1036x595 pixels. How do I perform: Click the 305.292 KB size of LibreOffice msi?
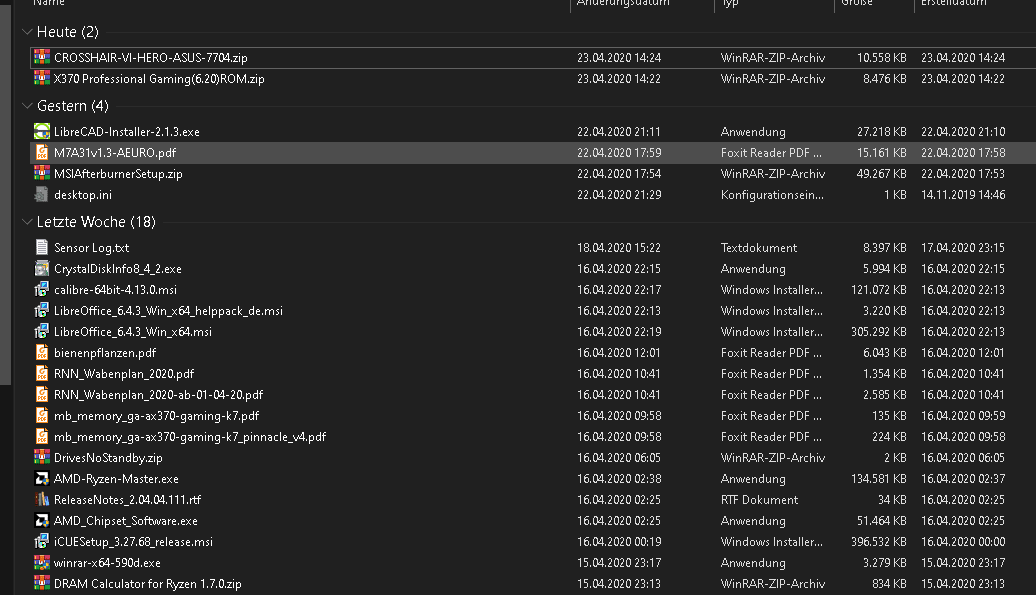[x=879, y=332]
